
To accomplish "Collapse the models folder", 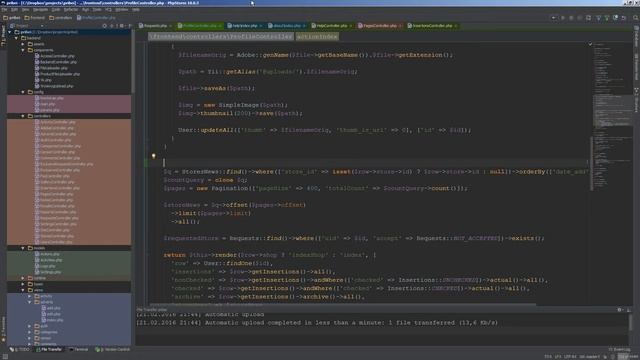I will [23, 248].
